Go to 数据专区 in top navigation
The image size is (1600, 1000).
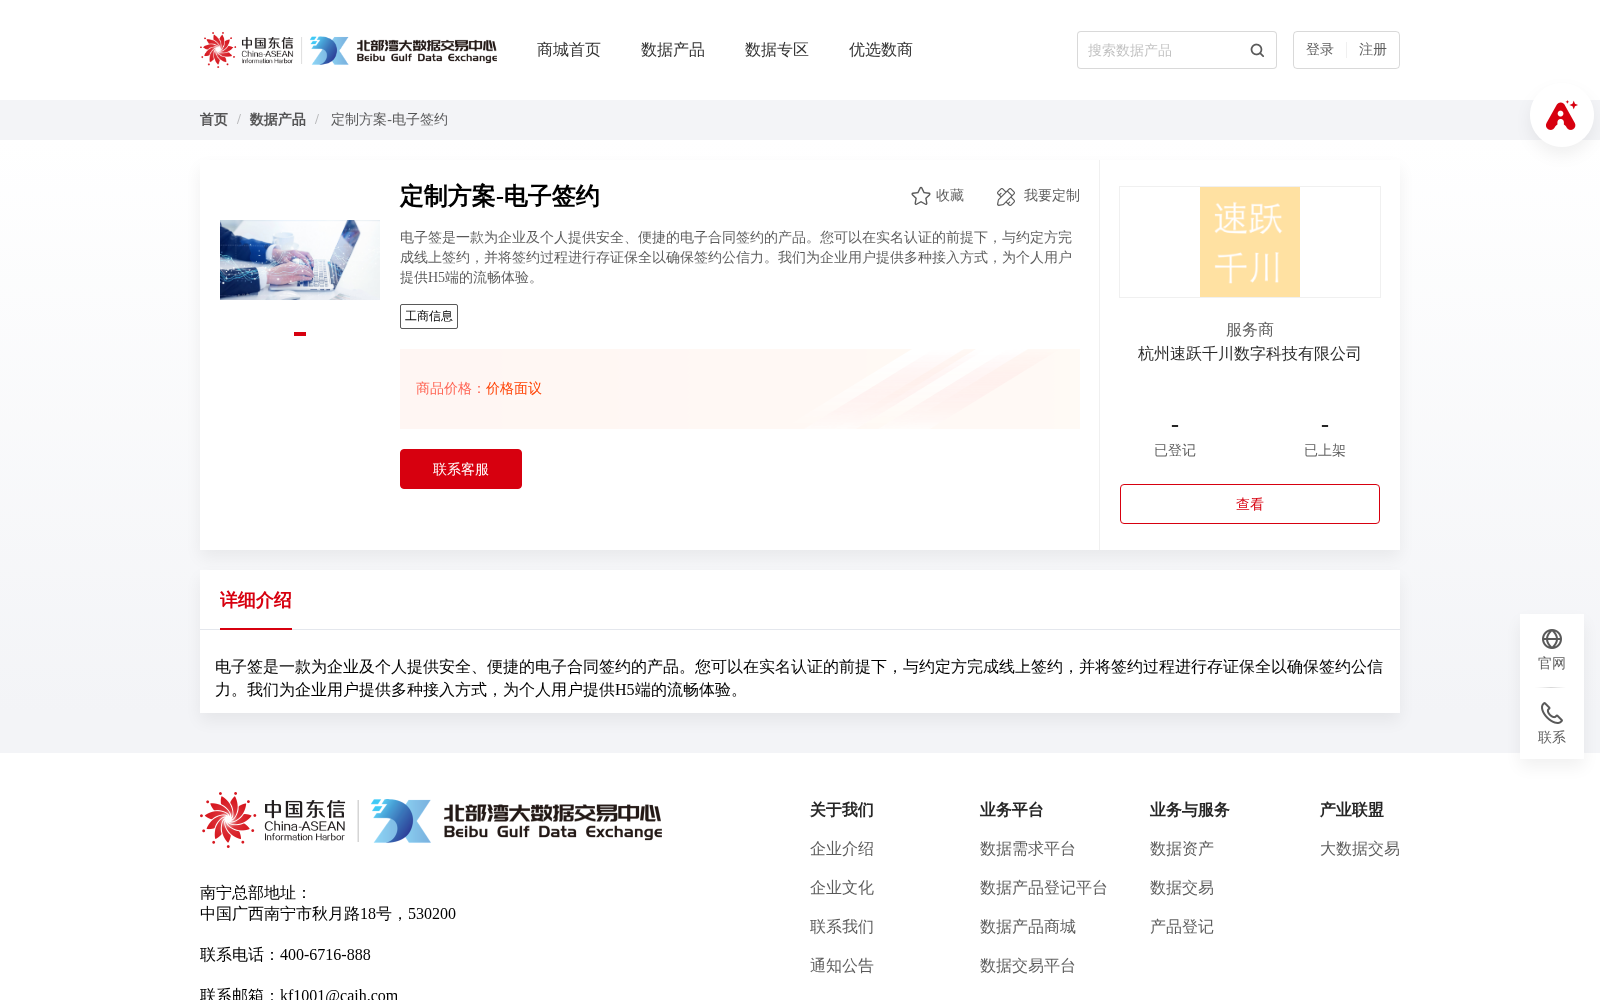coord(777,50)
